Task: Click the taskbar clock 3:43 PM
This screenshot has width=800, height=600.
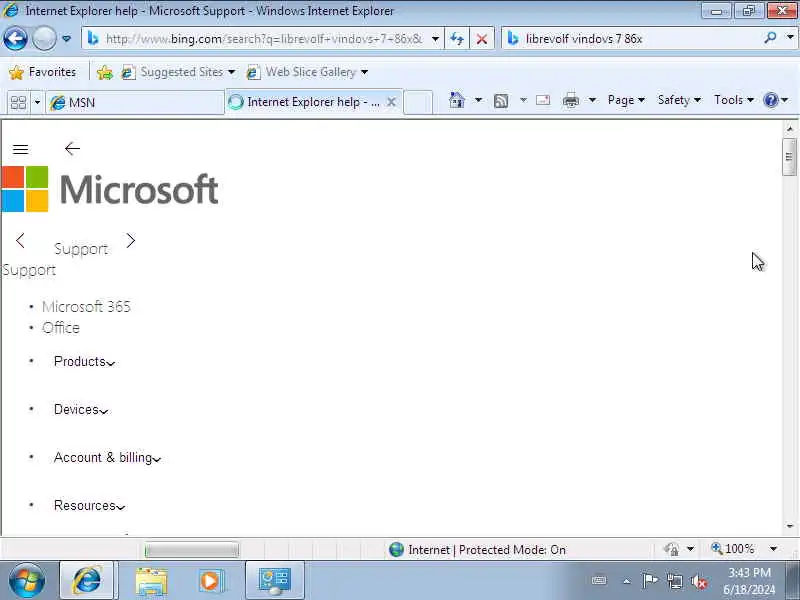Action: 749,572
